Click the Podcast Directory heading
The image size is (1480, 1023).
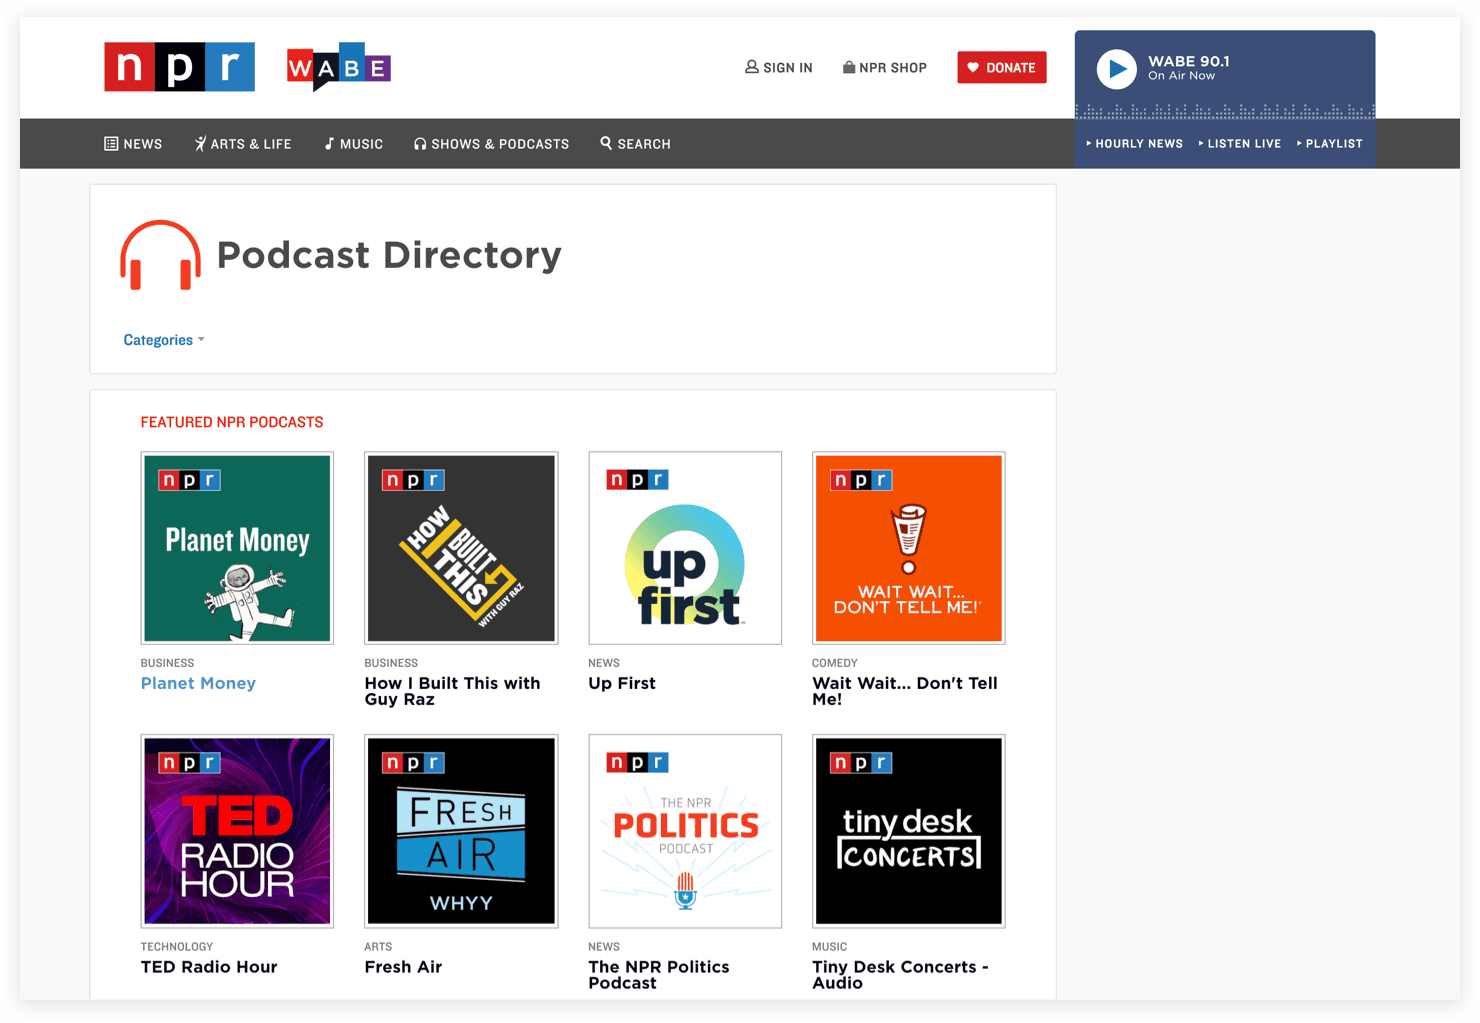[389, 255]
